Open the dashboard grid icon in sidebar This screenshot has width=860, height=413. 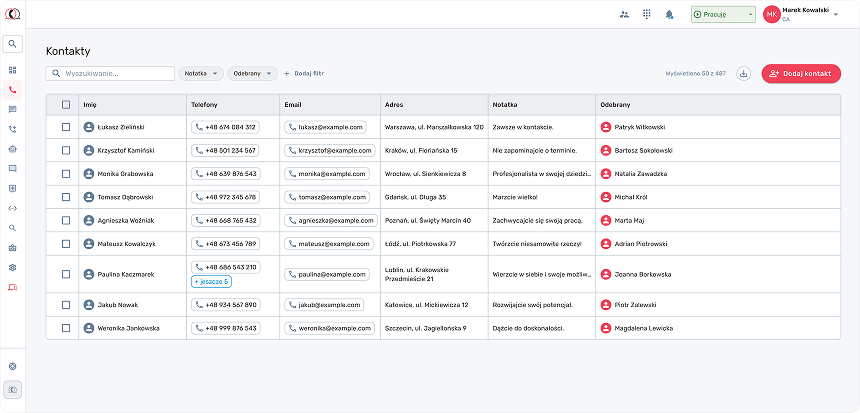pos(12,70)
